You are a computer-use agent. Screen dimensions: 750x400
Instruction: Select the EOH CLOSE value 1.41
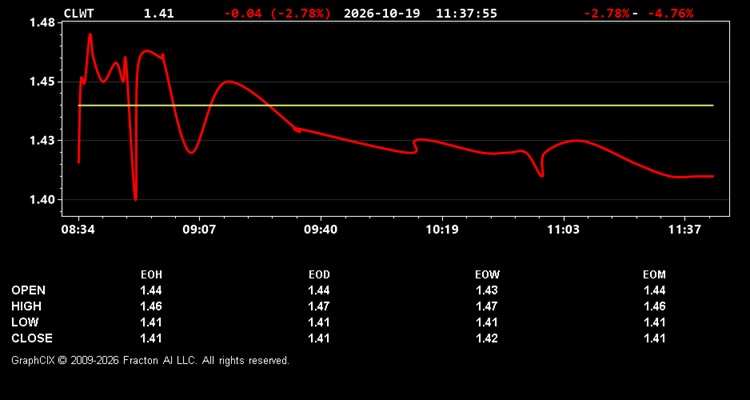tap(151, 338)
